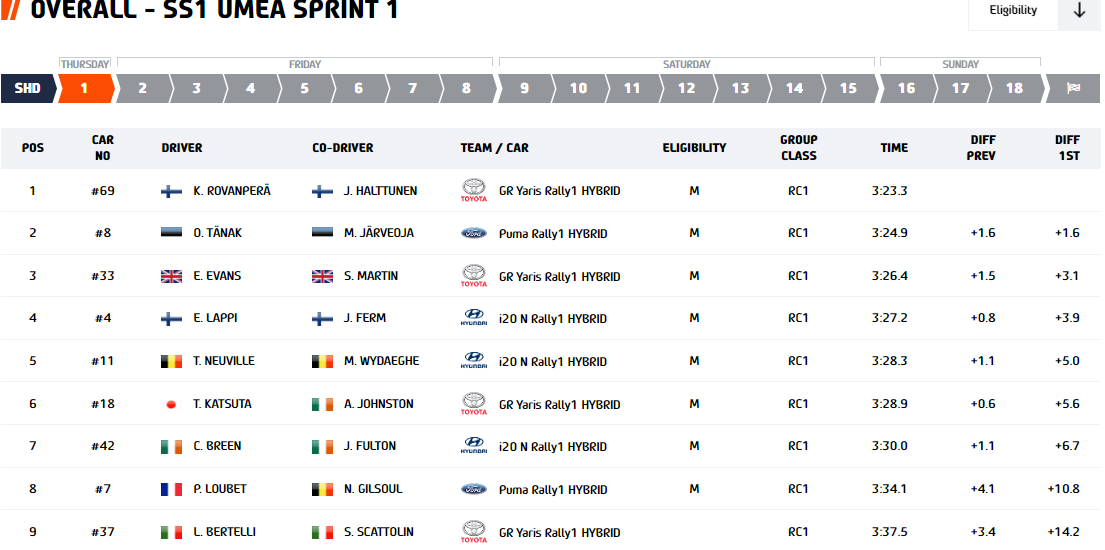Click the Finnish flag beside K. Rovanperä
Image resolution: width=1105 pixels, height=550 pixels.
(171, 191)
